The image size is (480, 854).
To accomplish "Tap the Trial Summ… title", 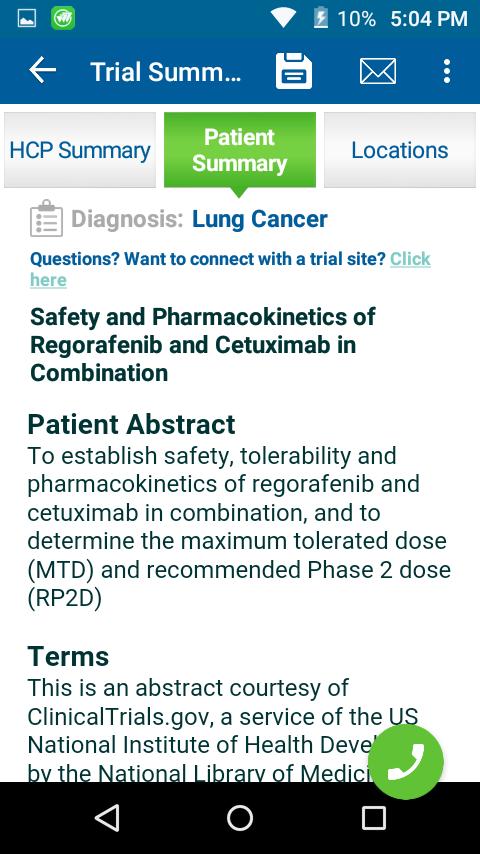I will (165, 71).
